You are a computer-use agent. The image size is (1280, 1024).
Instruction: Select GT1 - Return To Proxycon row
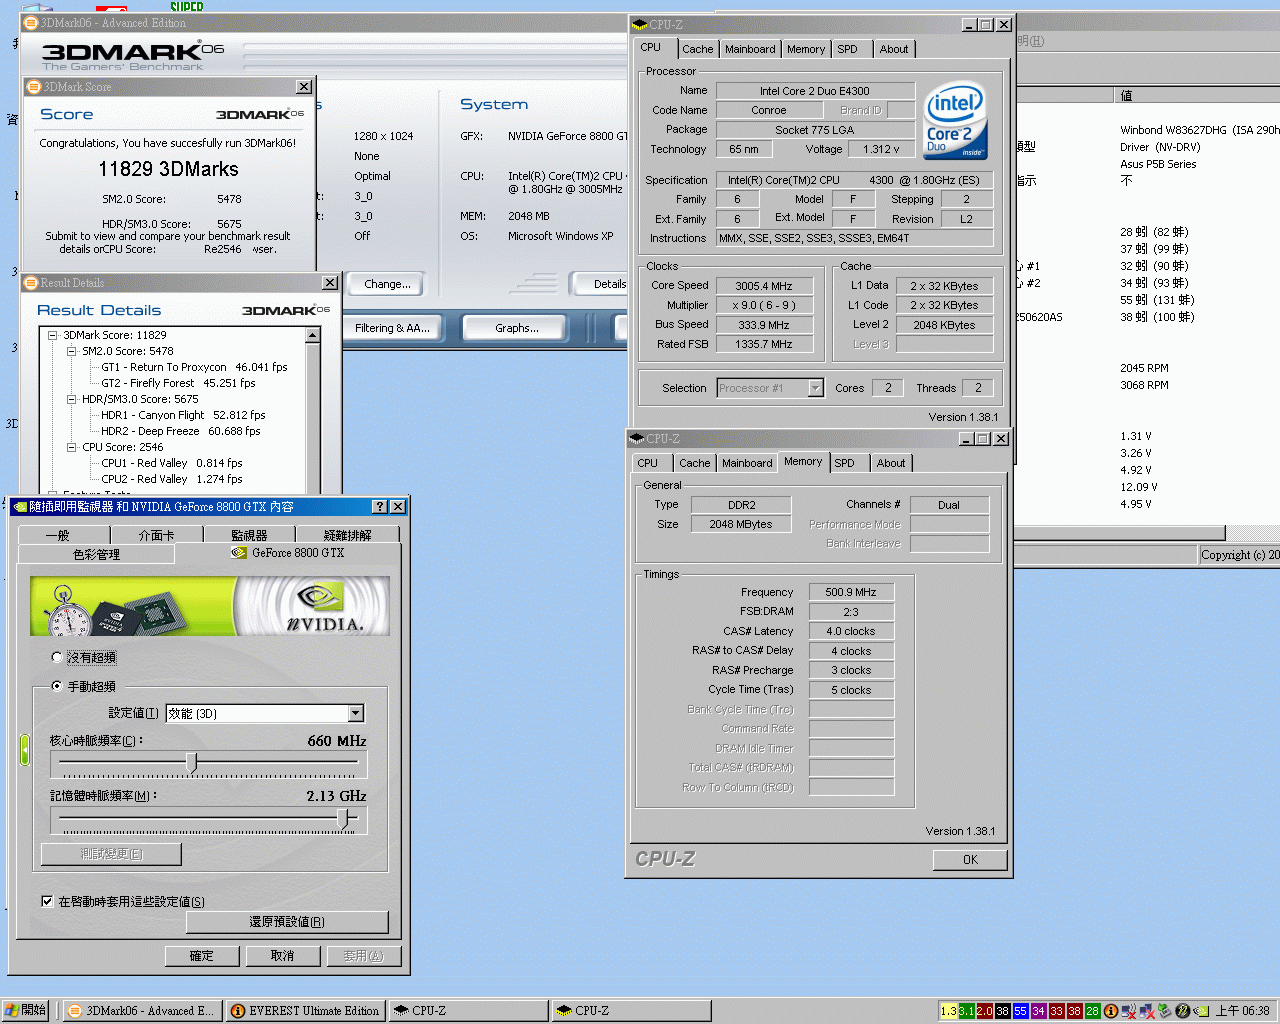(x=194, y=367)
